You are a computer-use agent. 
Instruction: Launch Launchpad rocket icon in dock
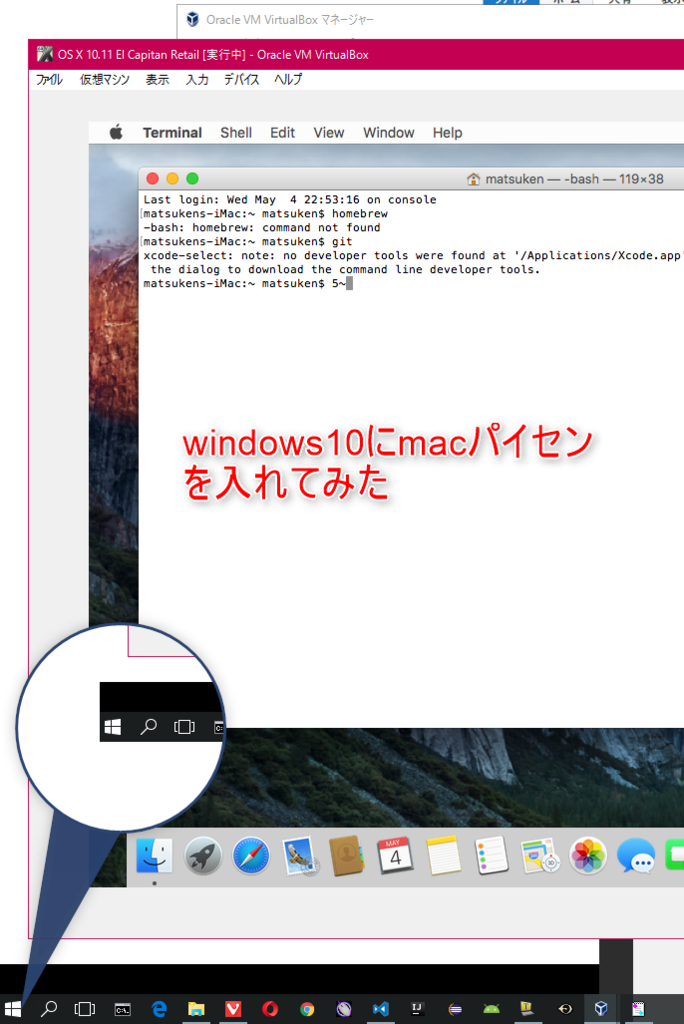(x=203, y=855)
